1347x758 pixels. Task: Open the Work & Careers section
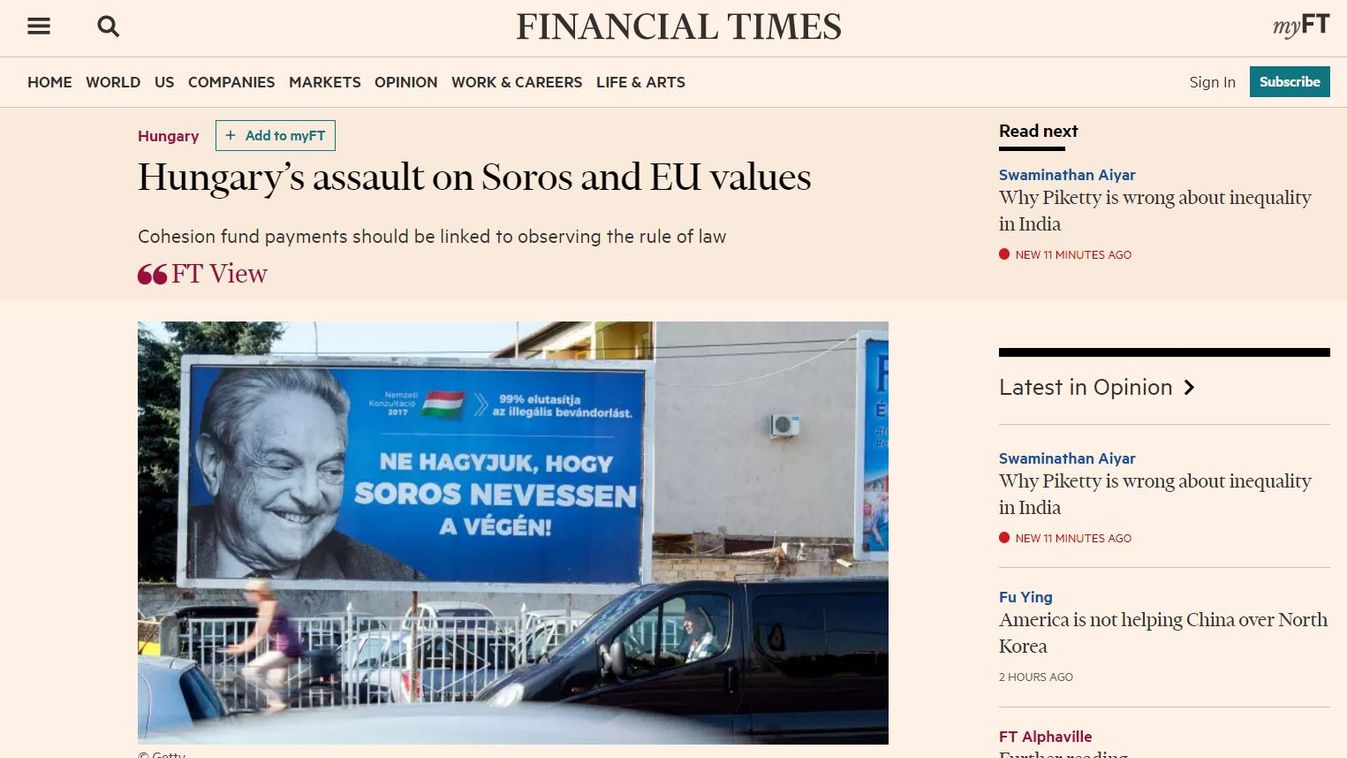point(516,82)
